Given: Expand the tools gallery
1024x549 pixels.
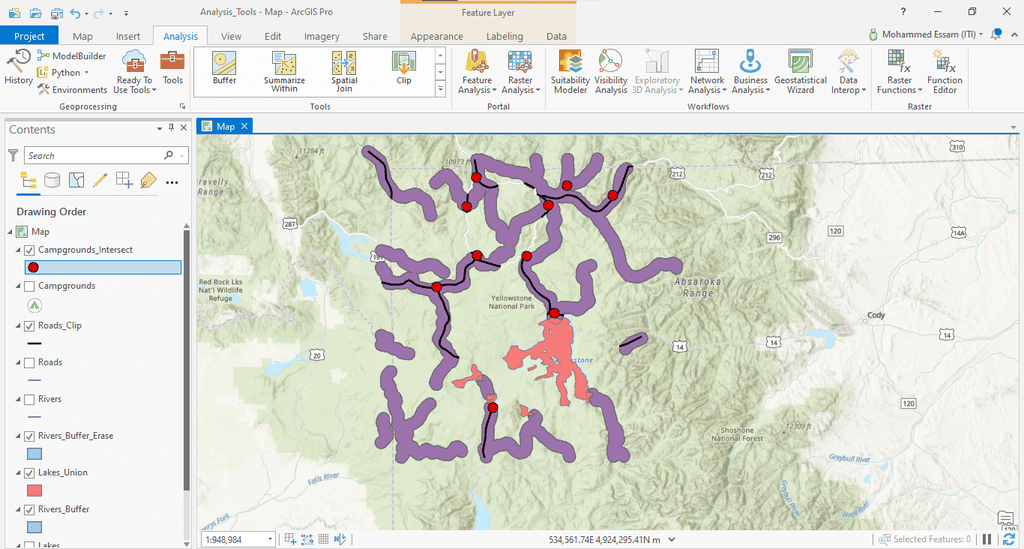Looking at the screenshot, I should (x=440, y=89).
